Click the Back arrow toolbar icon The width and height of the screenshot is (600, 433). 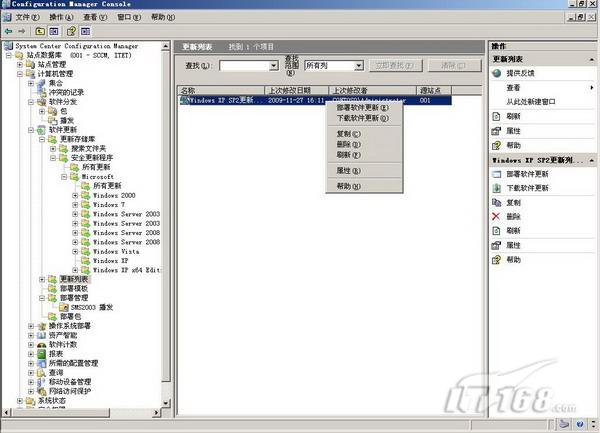[8, 31]
